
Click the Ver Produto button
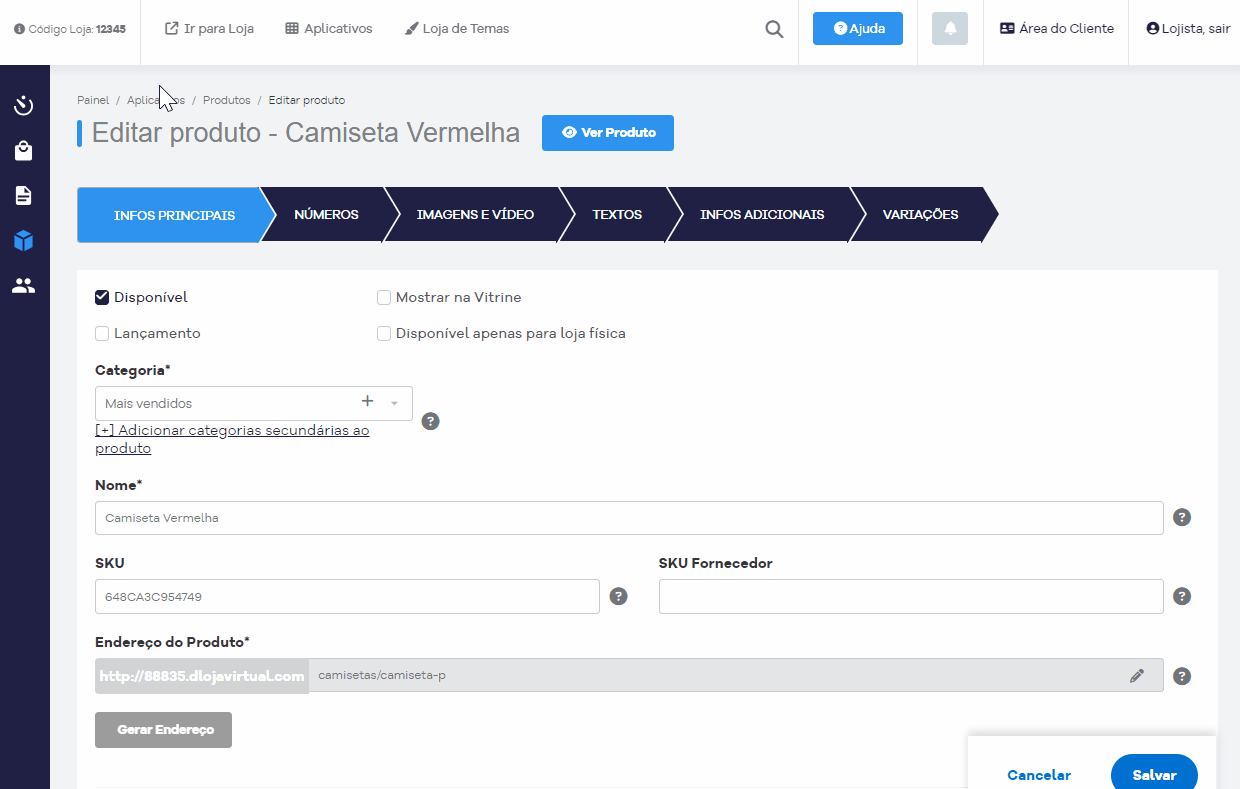[608, 133]
